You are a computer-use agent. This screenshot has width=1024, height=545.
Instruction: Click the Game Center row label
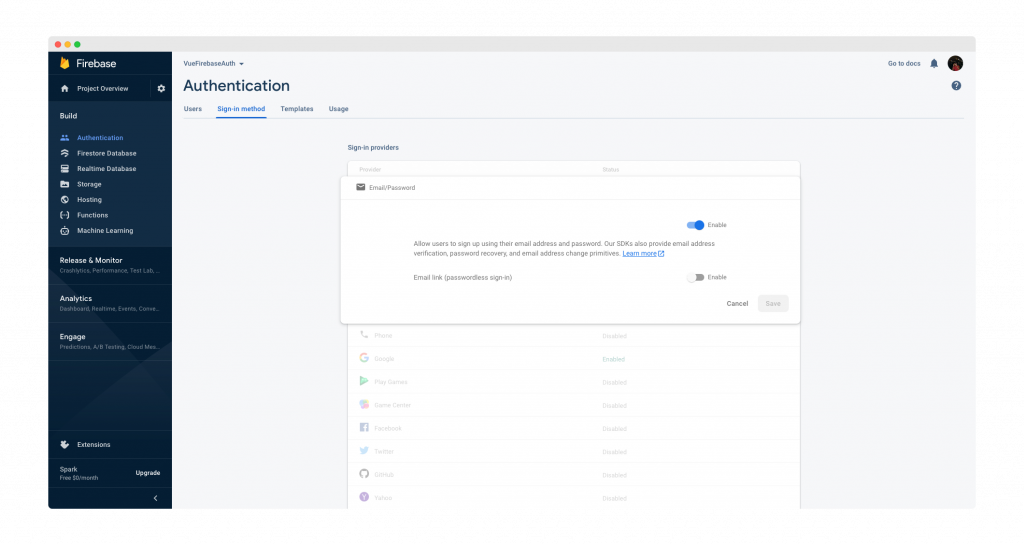pyautogui.click(x=392, y=405)
